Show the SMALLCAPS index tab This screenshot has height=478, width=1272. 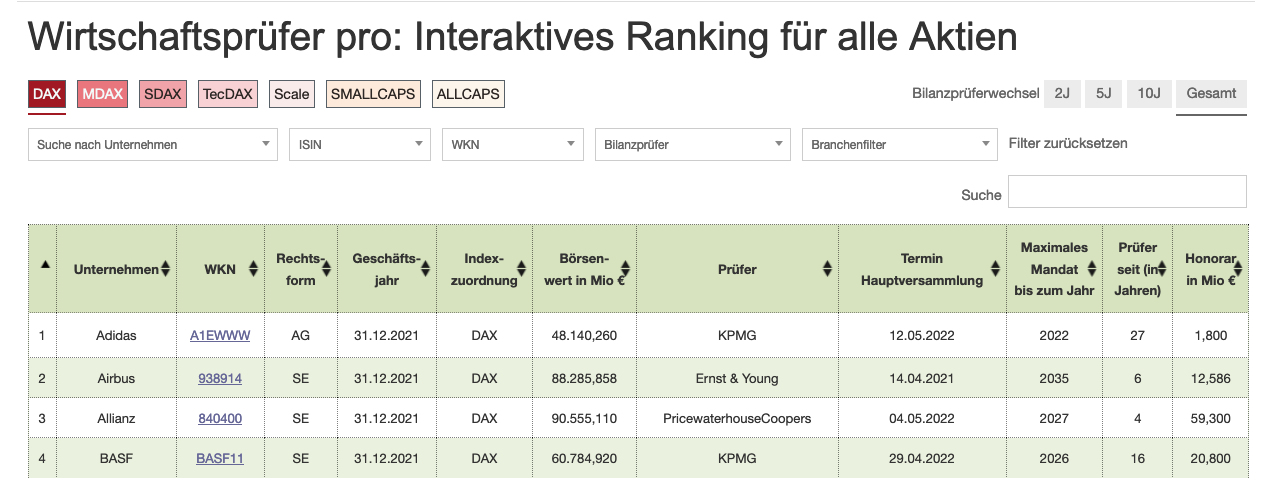(373, 94)
